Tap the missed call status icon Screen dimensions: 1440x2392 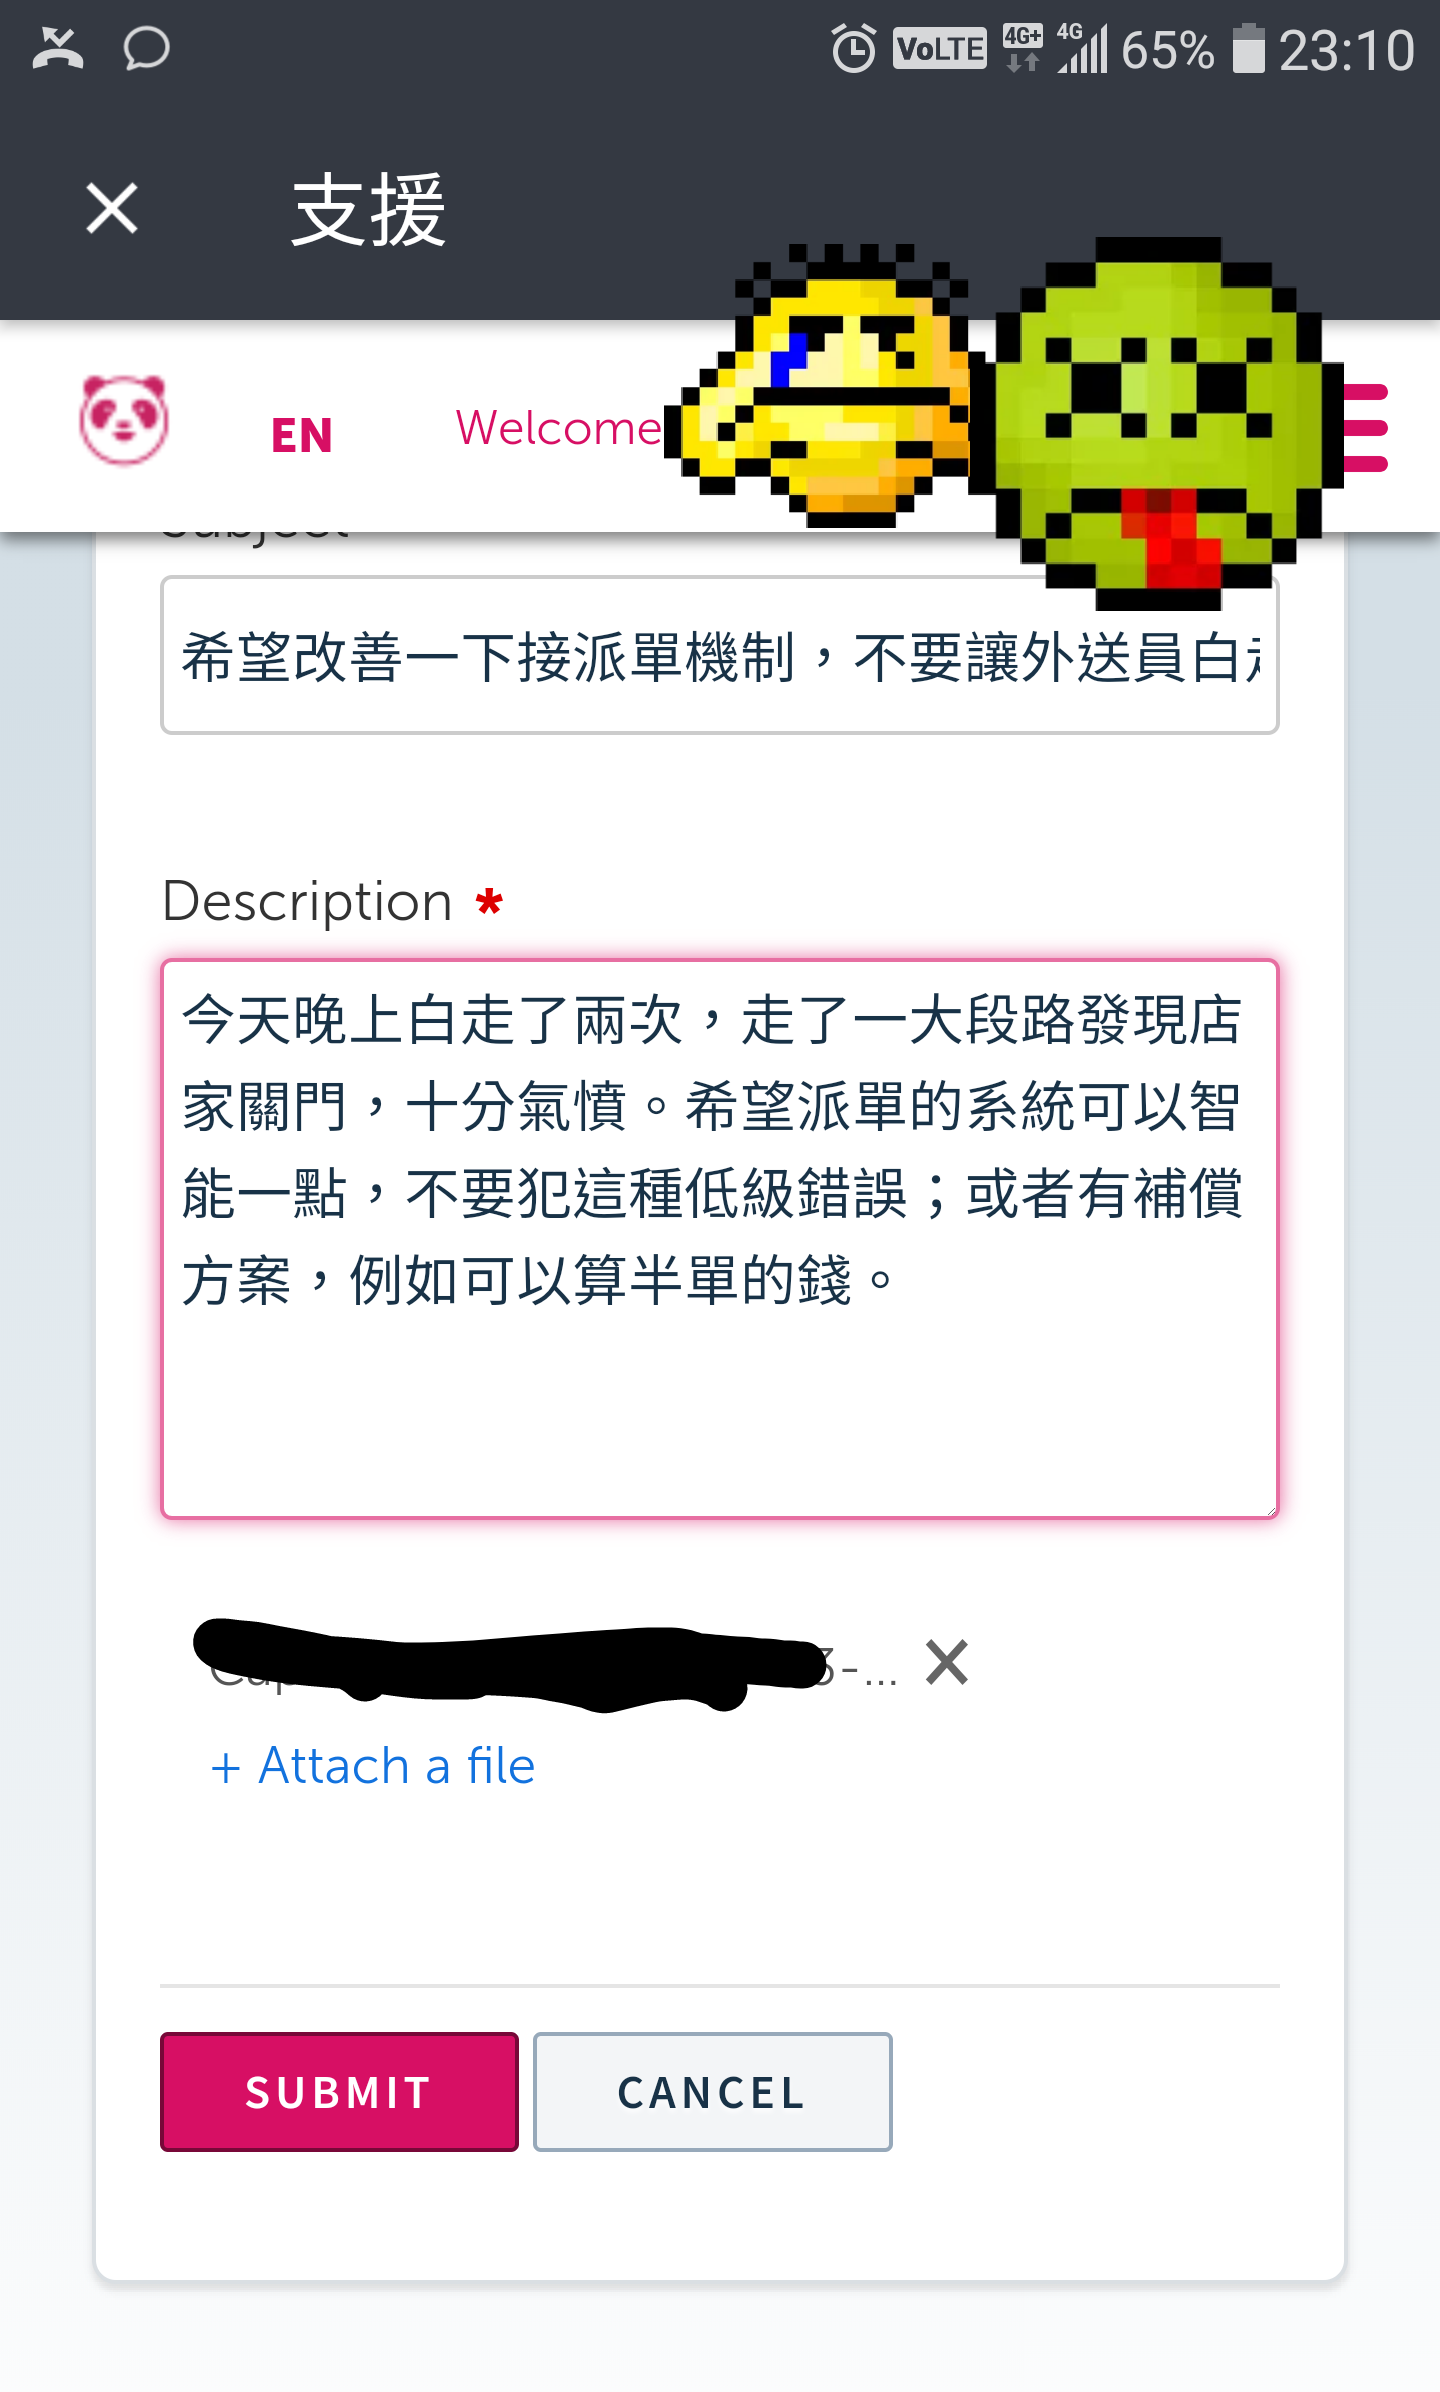58,48
